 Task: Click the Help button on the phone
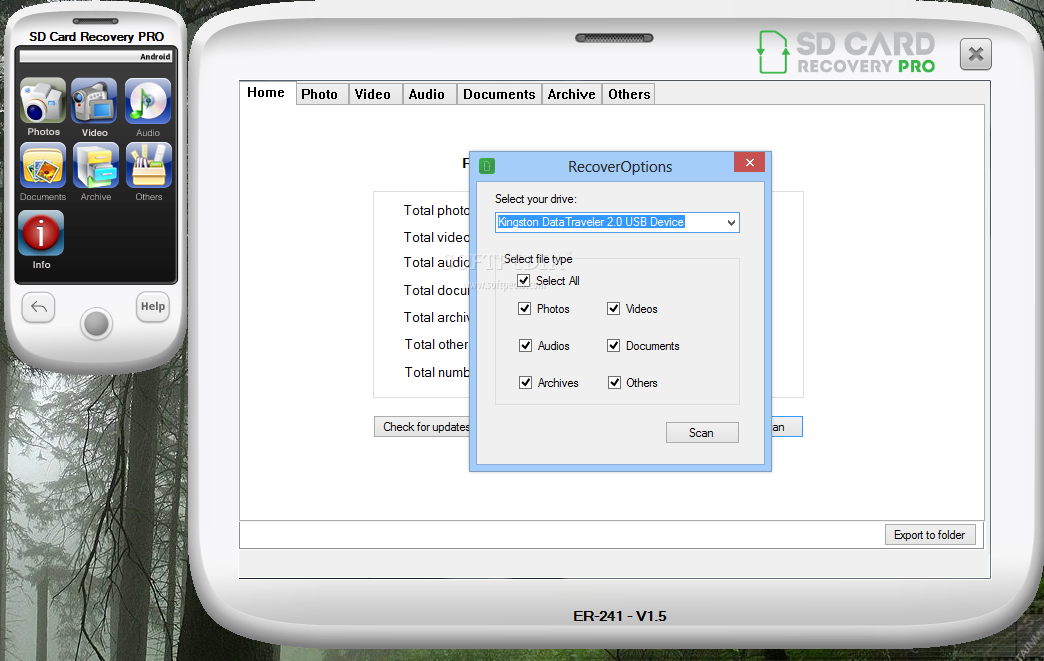[152, 306]
